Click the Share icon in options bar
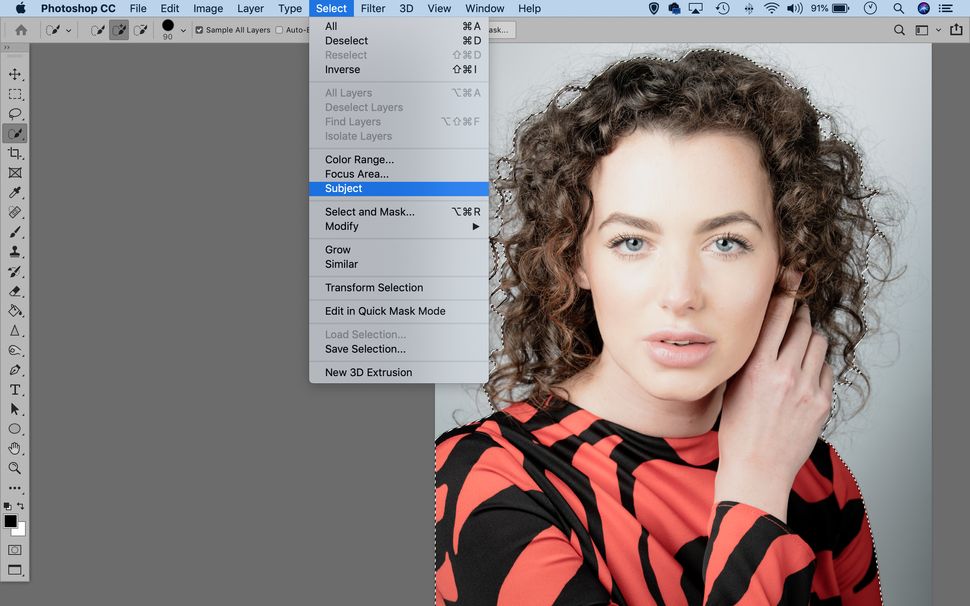 (956, 30)
